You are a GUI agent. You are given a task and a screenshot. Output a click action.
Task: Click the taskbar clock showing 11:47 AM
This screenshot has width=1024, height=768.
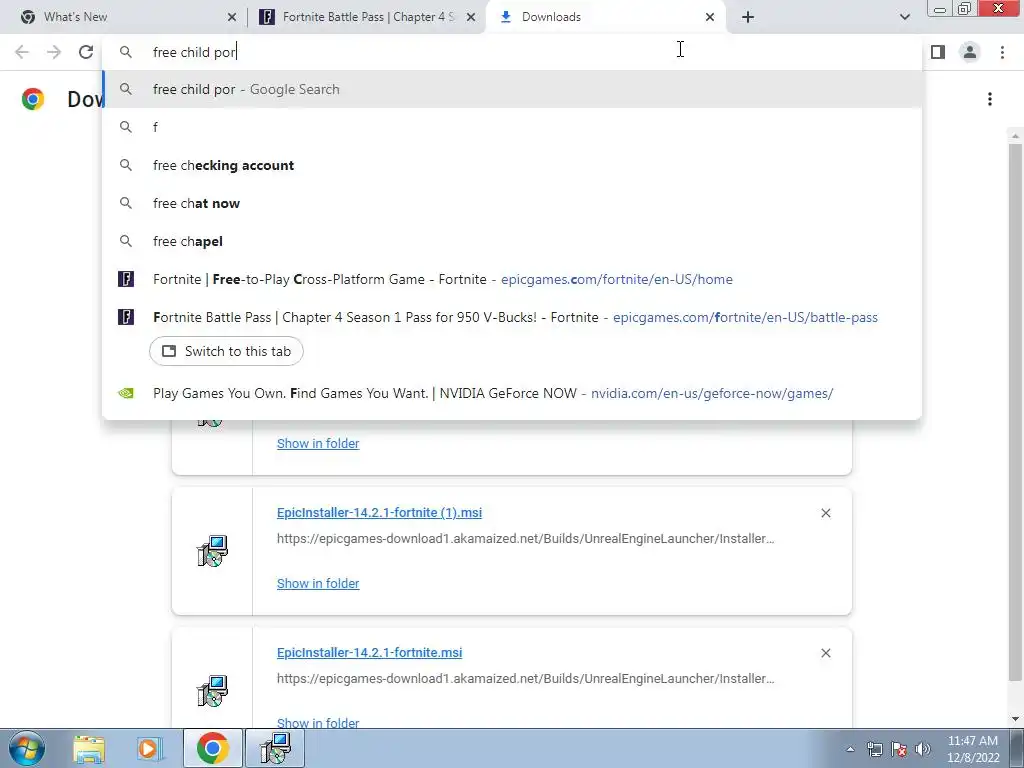click(x=972, y=749)
